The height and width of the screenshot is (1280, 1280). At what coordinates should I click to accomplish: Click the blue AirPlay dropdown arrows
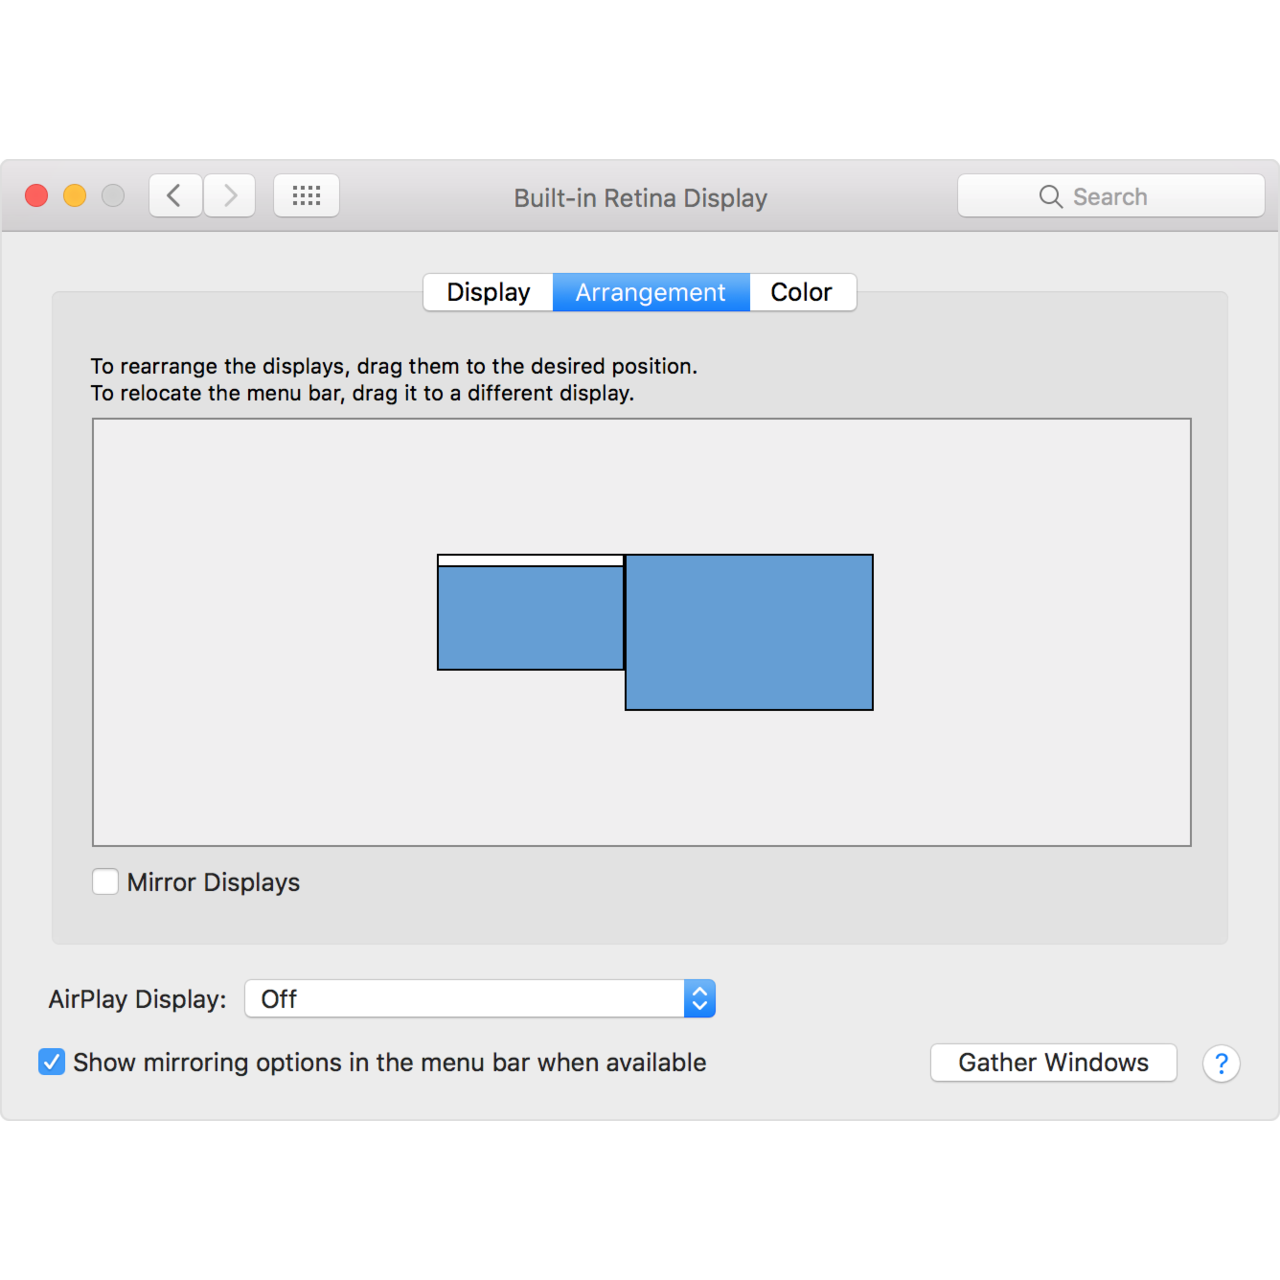pyautogui.click(x=700, y=999)
